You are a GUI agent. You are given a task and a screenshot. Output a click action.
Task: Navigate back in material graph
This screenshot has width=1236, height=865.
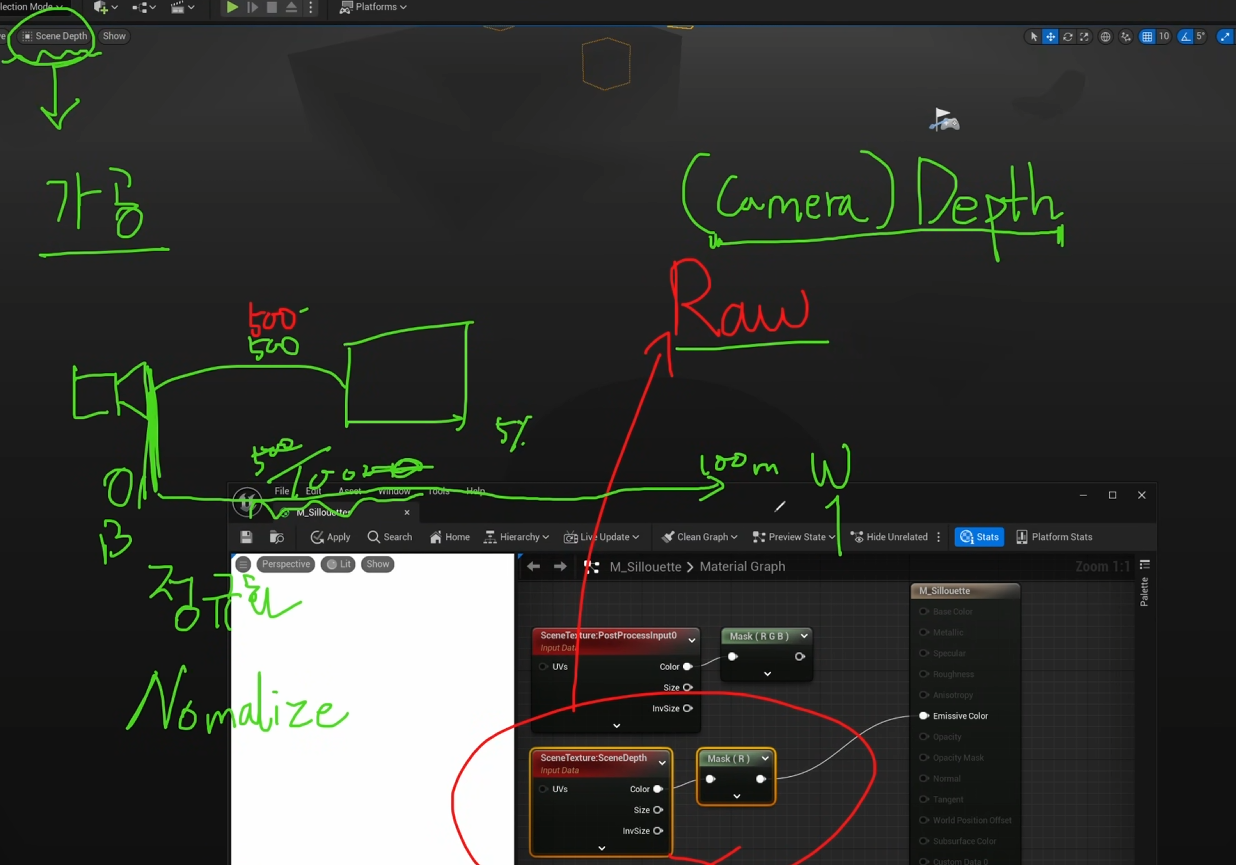(534, 567)
